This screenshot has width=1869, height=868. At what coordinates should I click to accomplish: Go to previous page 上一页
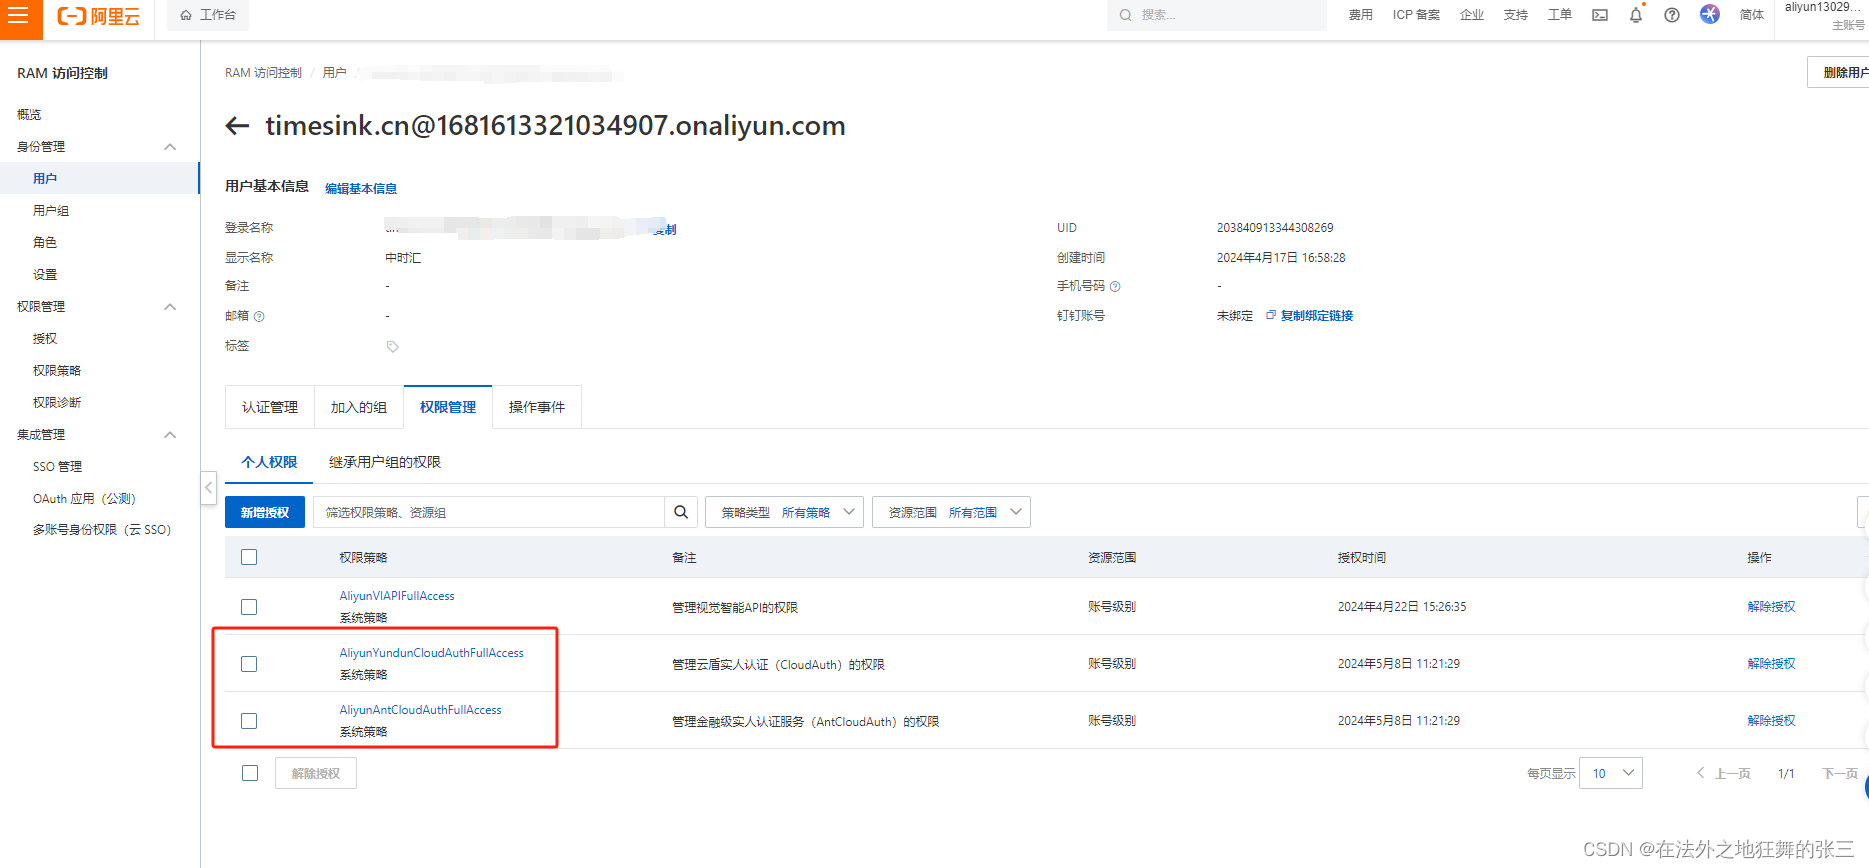click(1723, 773)
